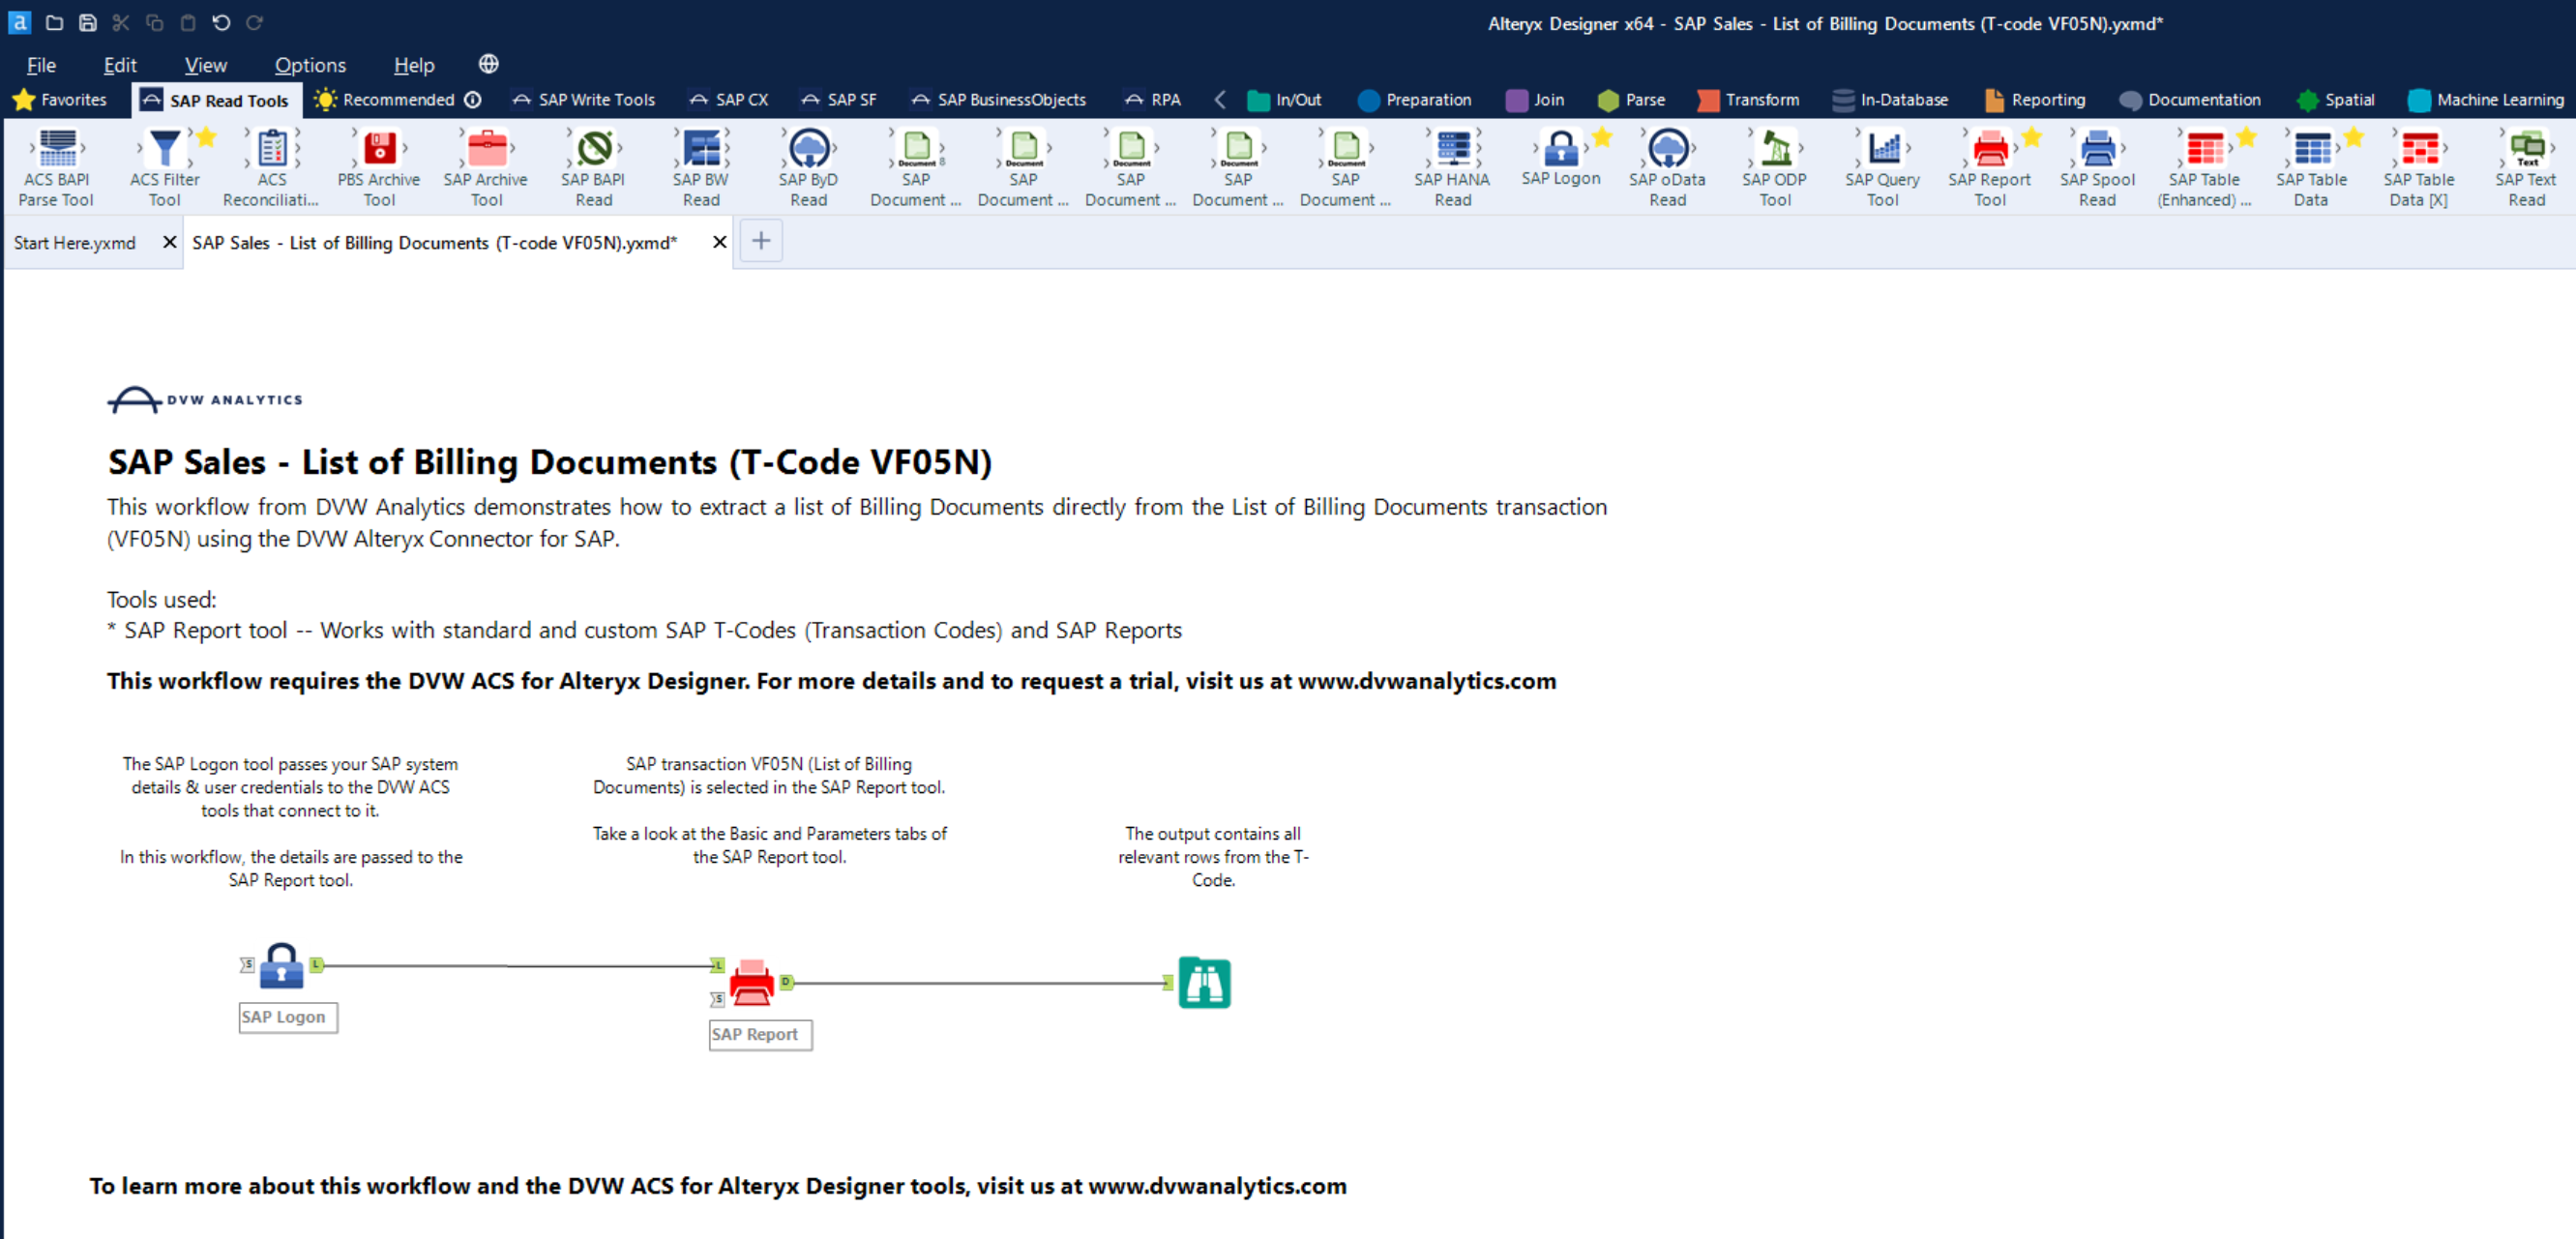
Task: Close the SAP Sales VF05N workflow tab
Action: [719, 242]
